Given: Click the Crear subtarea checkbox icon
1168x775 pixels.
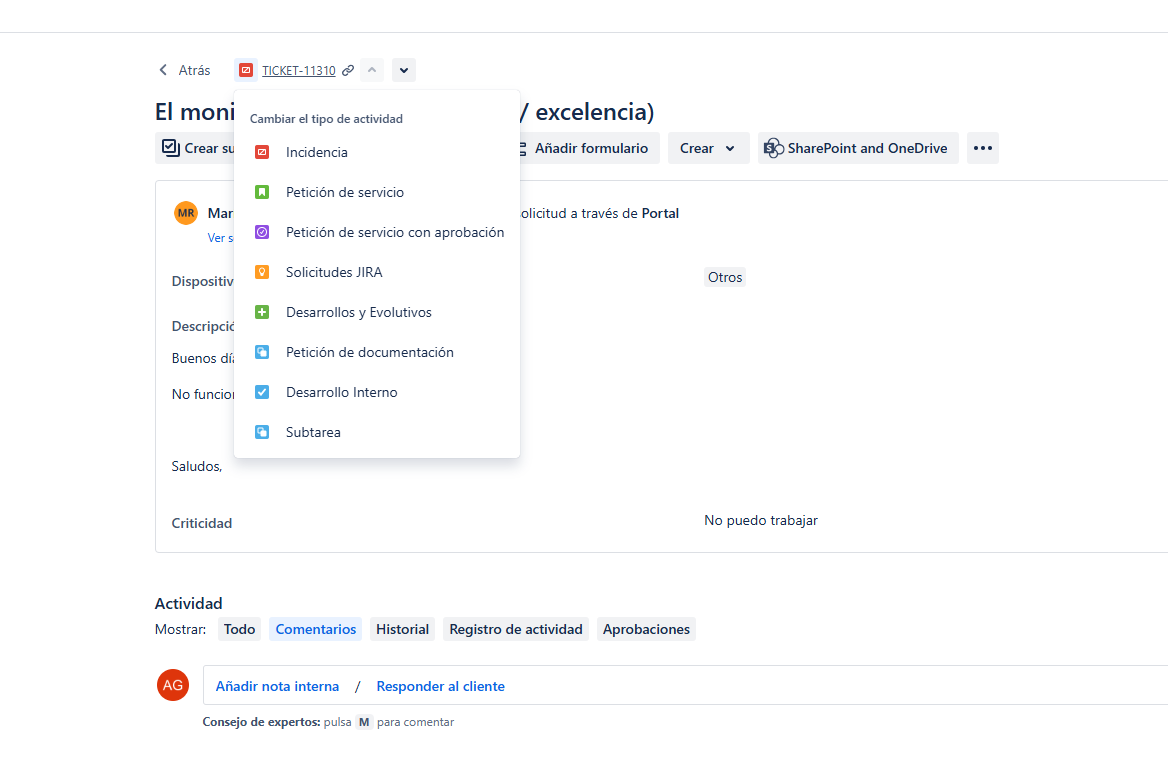Looking at the screenshot, I should point(171,148).
